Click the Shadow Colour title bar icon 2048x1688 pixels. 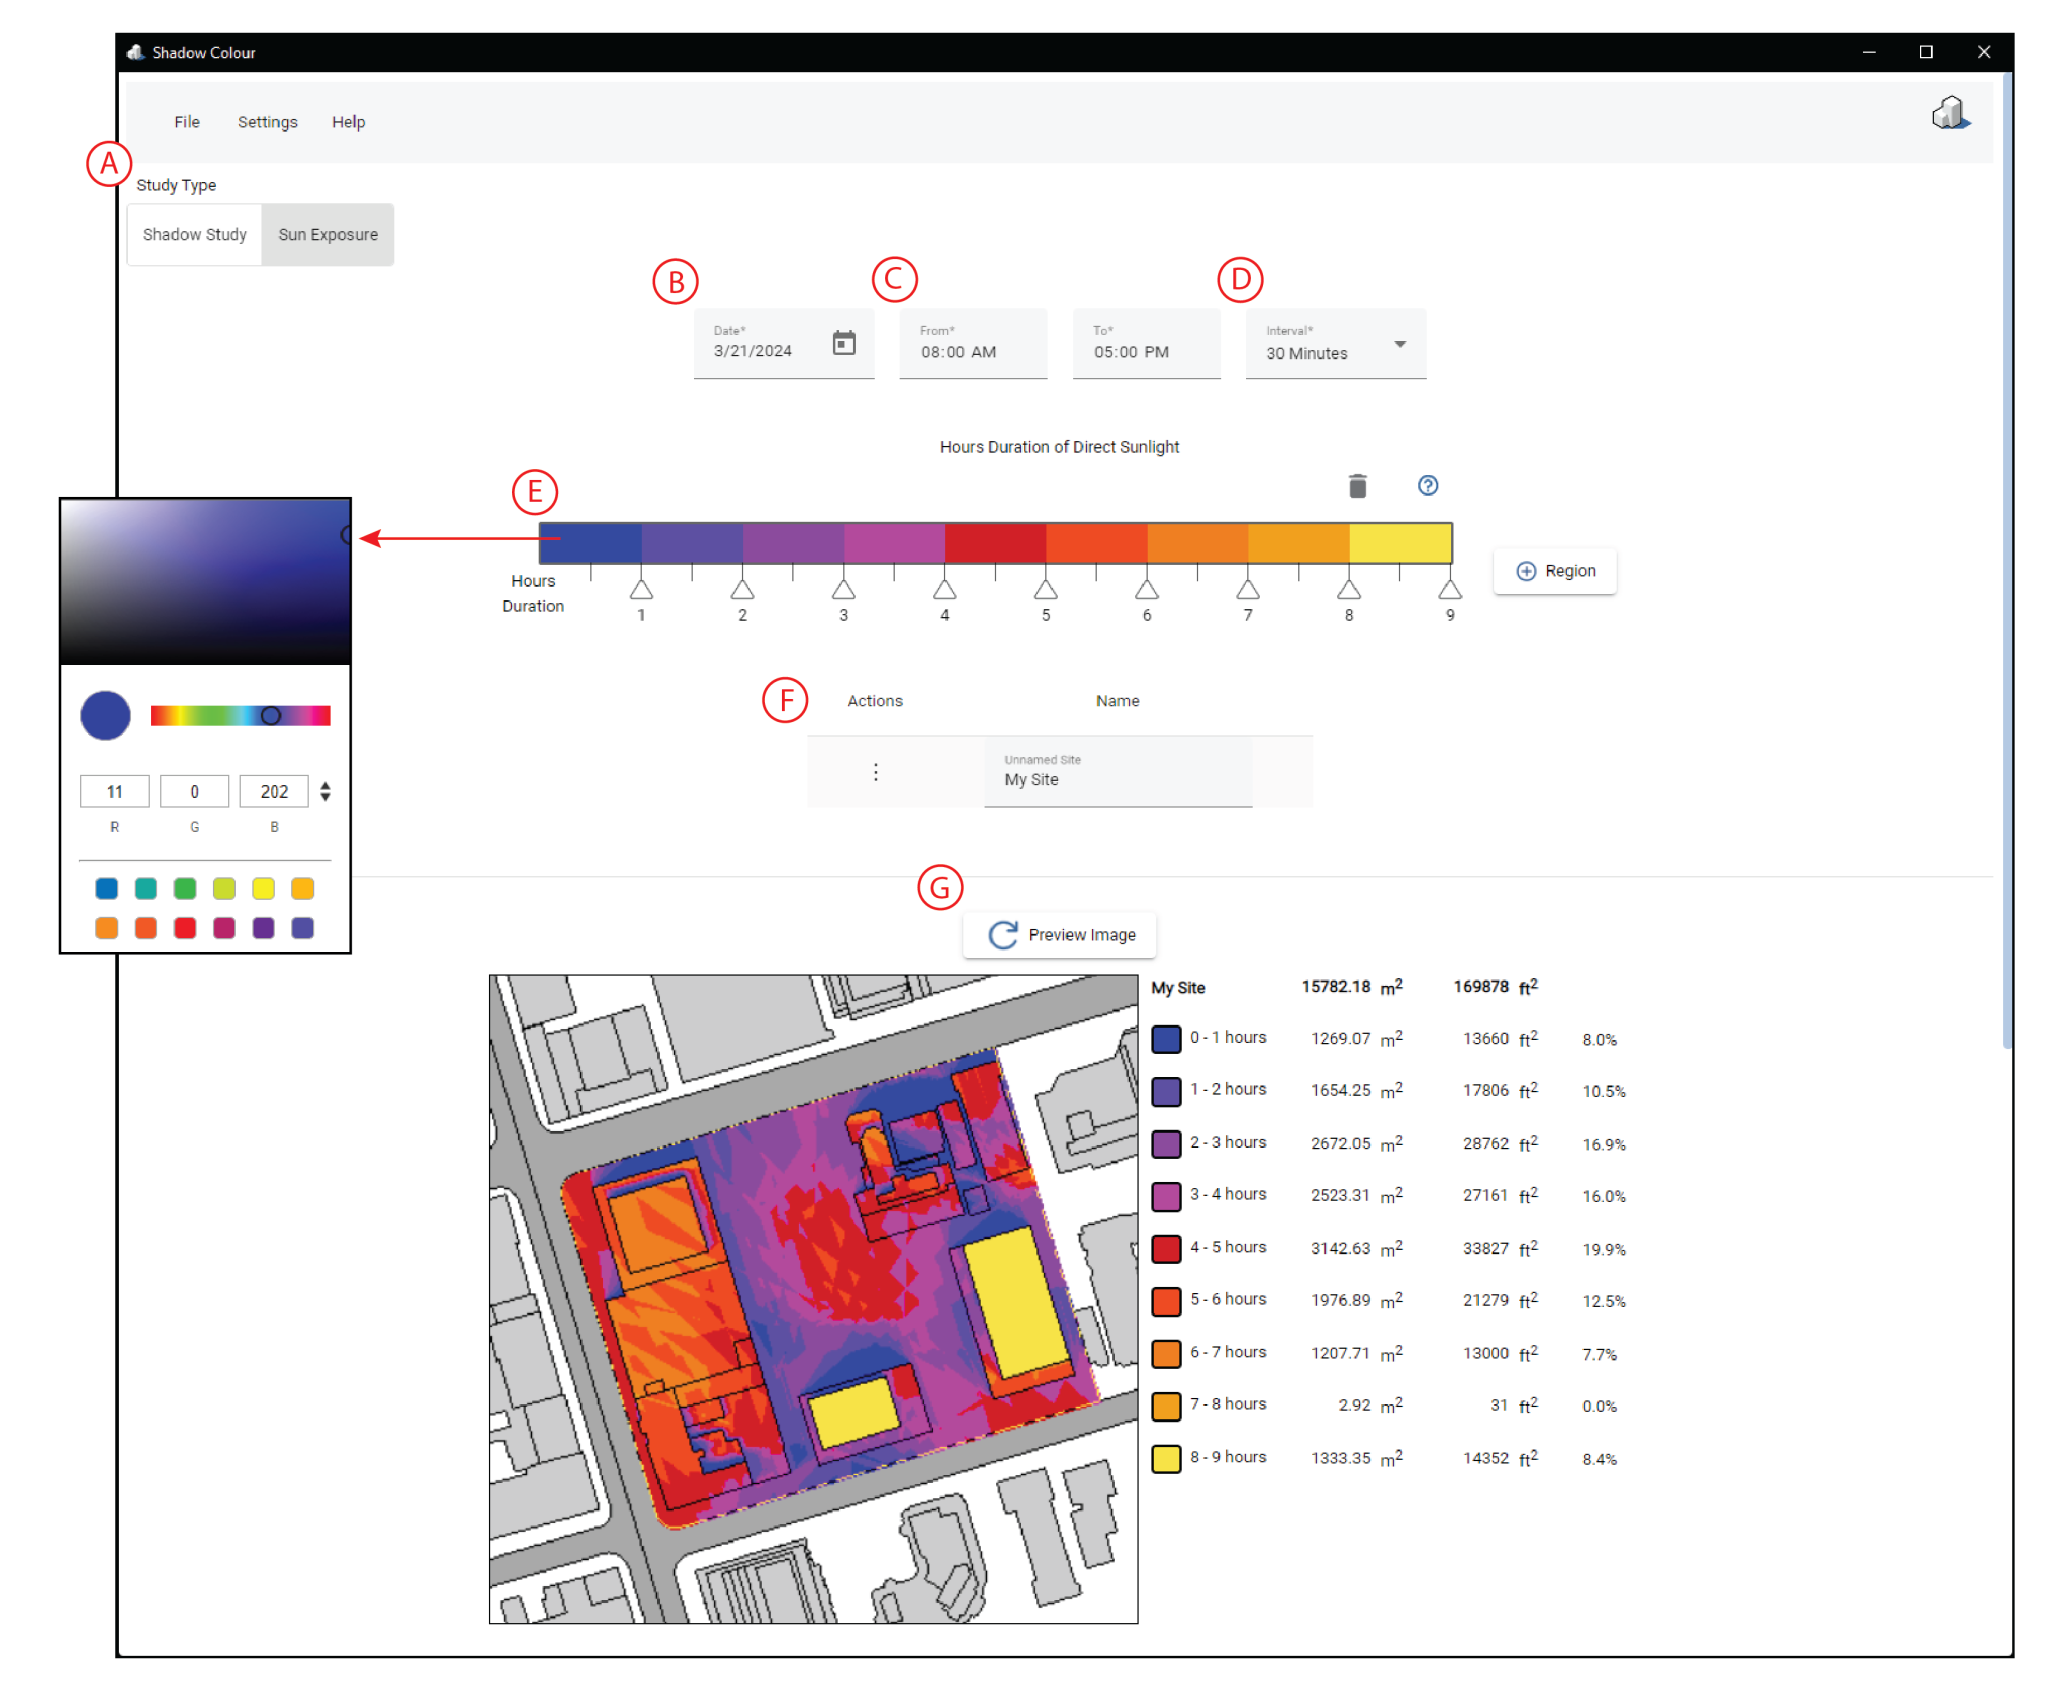click(x=133, y=52)
